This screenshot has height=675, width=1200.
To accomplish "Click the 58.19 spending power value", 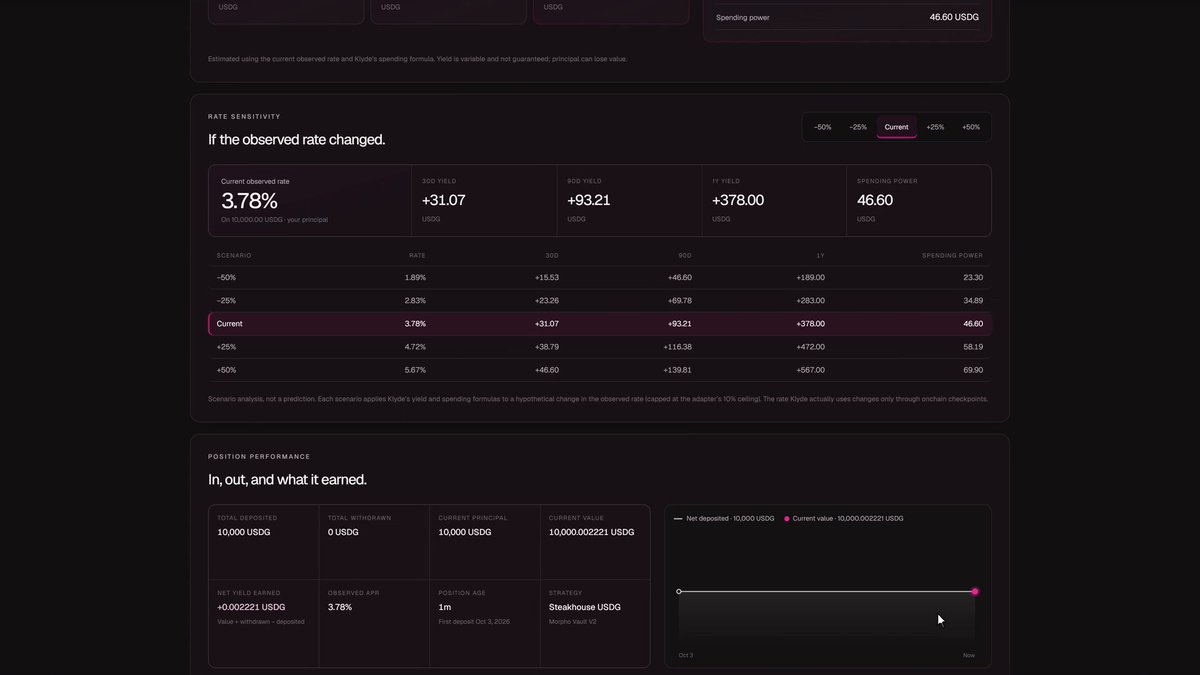I will (x=973, y=347).
